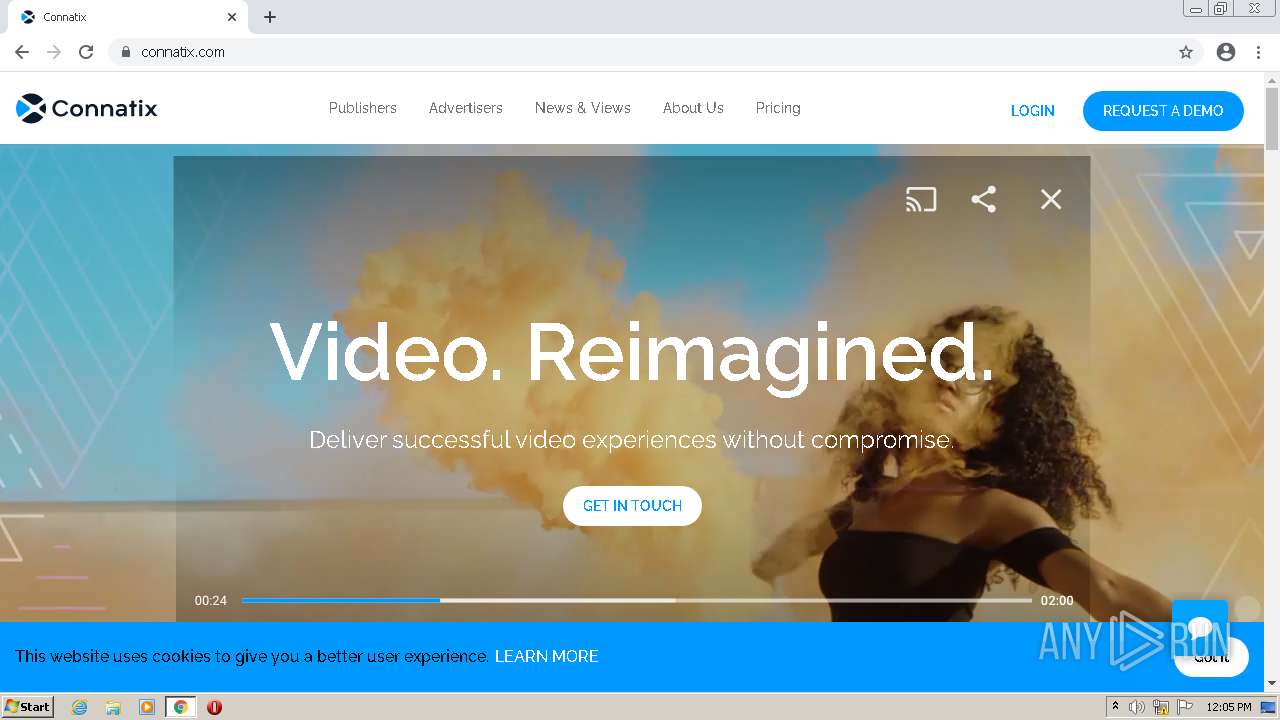Show hidden system tray icons

pos(1116,707)
